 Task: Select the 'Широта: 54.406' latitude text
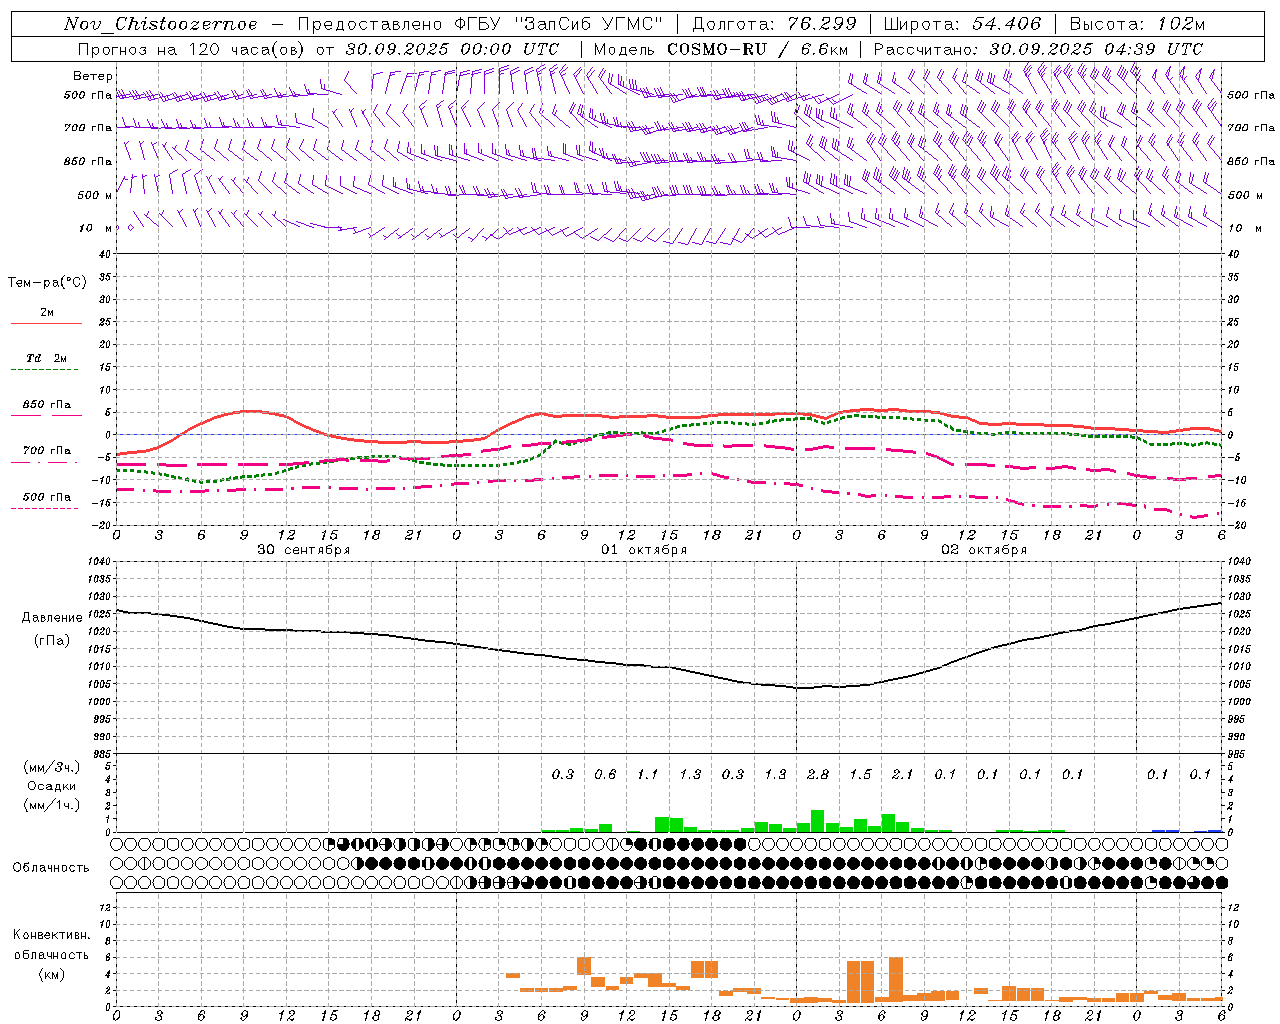click(962, 24)
